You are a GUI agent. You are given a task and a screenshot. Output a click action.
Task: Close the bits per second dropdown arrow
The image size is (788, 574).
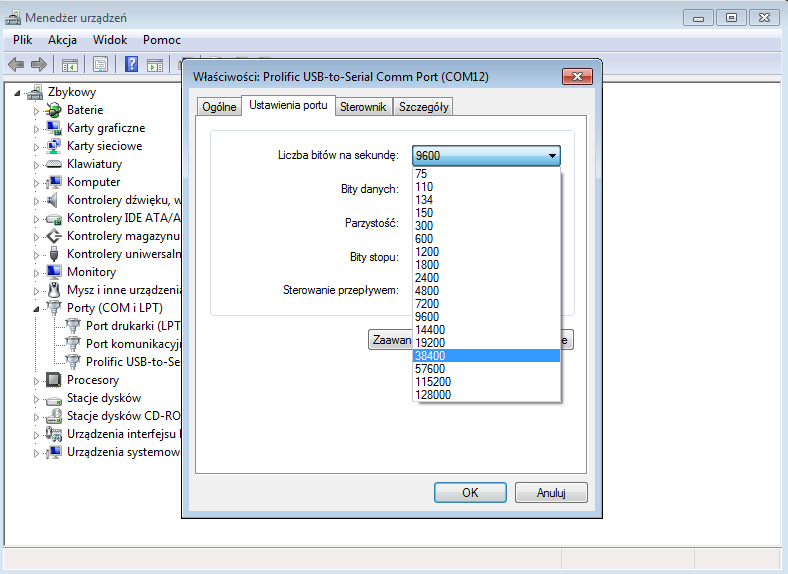tap(551, 156)
